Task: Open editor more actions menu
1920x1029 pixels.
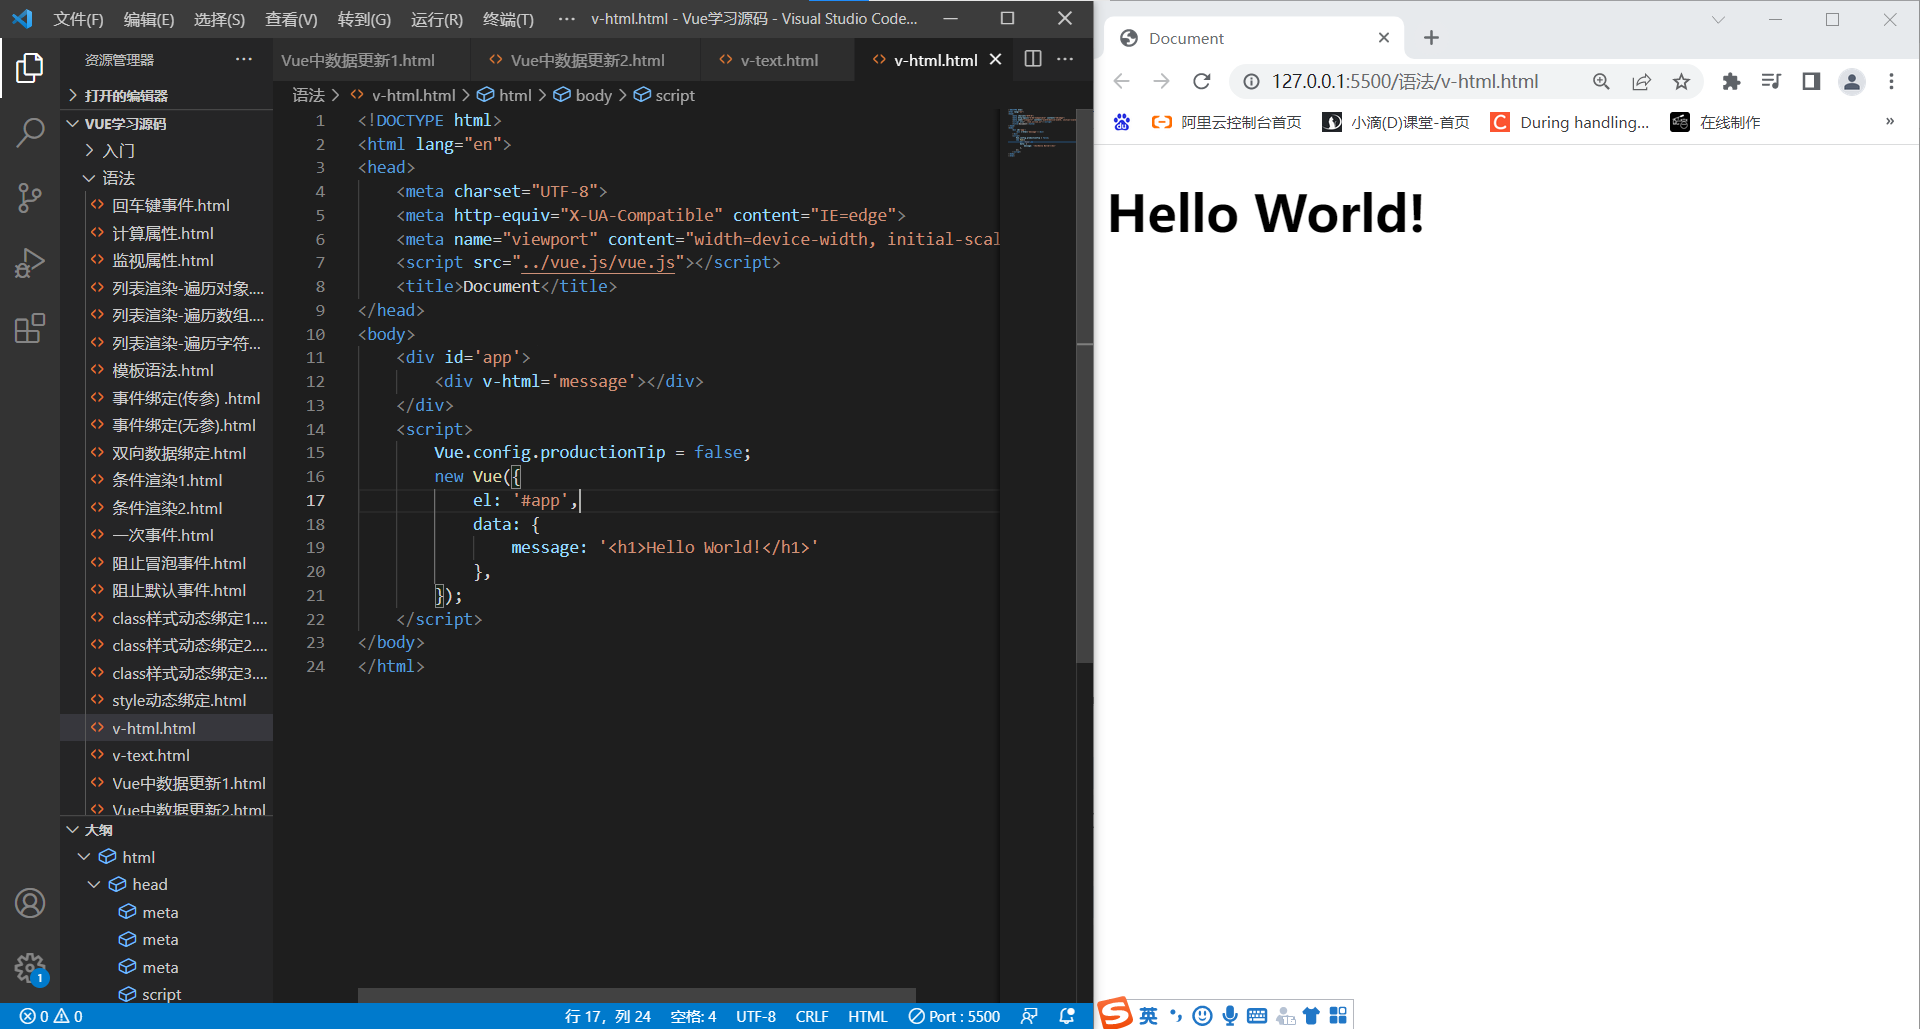Action: pos(1065,59)
